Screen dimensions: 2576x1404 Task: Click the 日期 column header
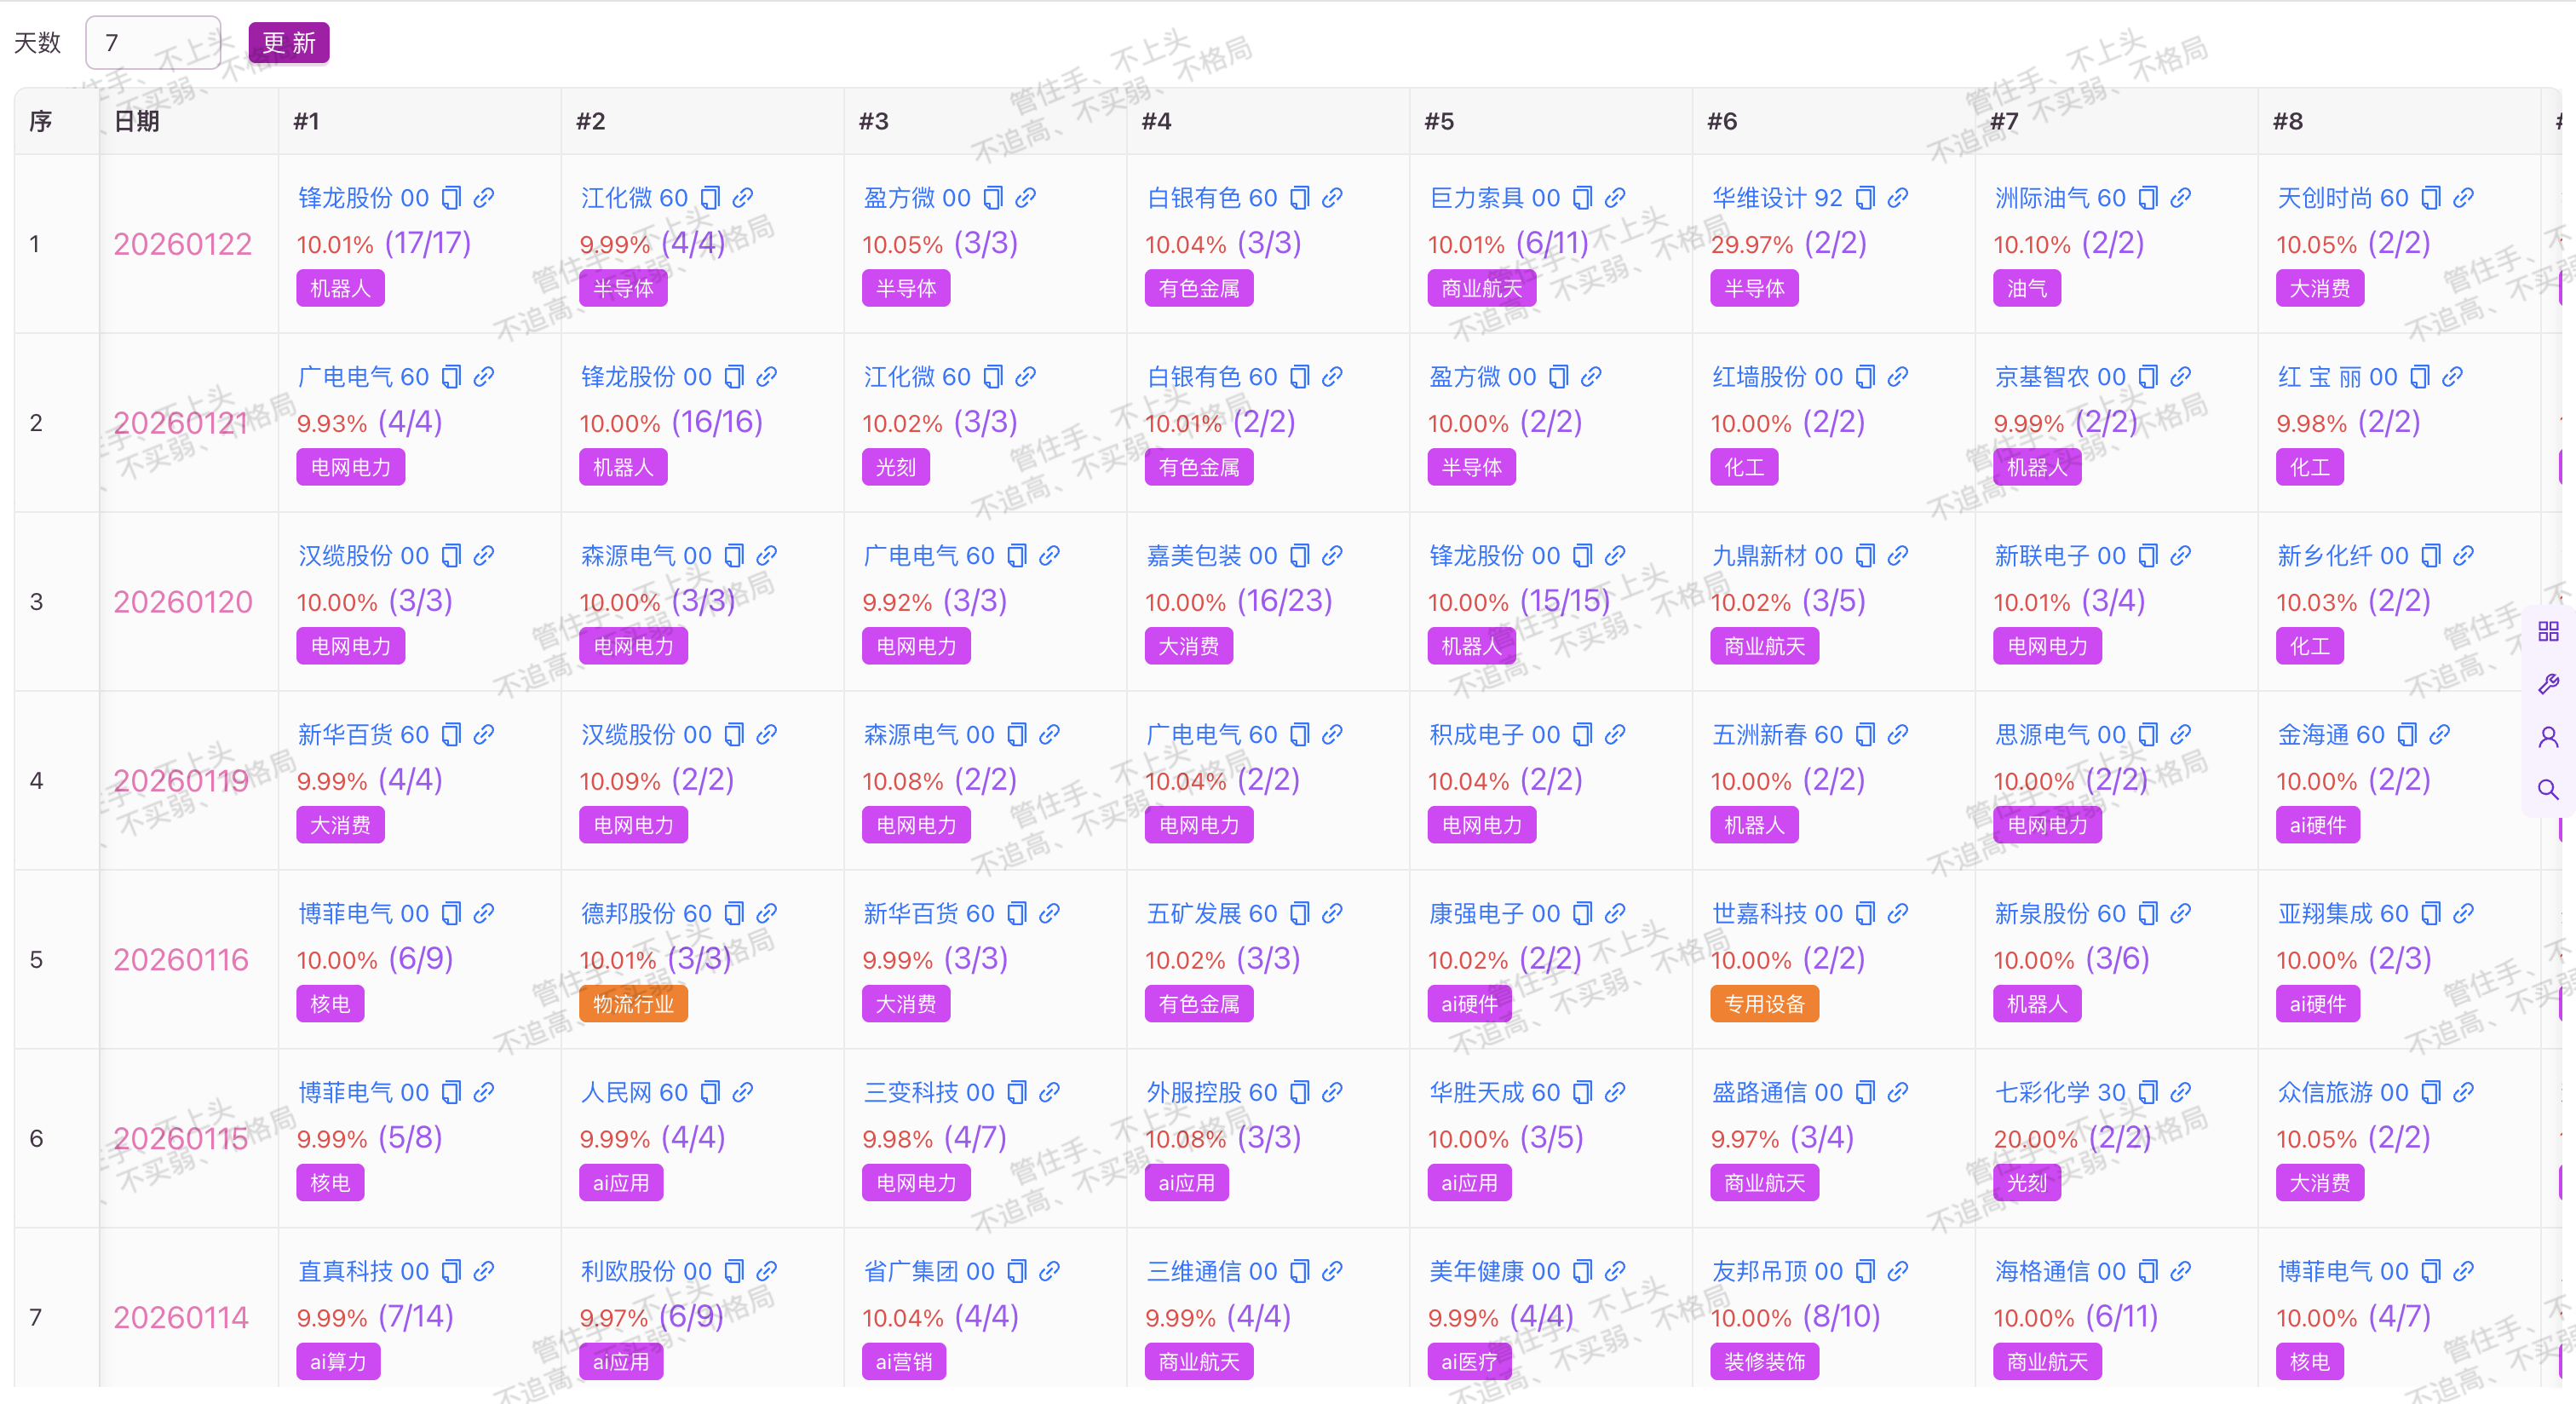coord(137,121)
